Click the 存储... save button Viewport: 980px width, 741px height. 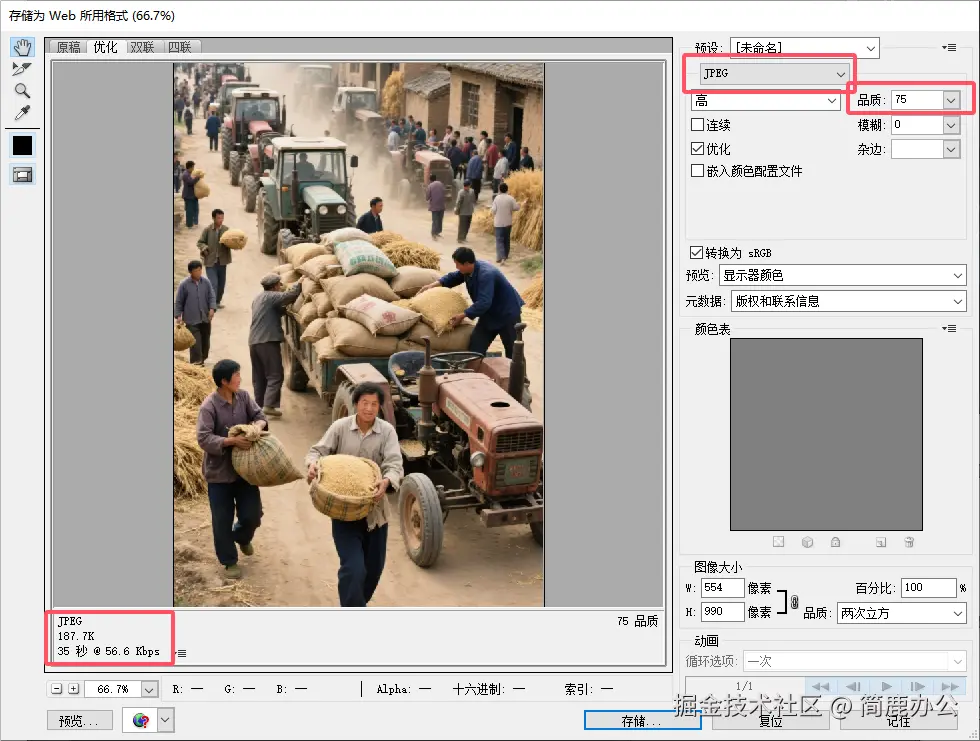[642, 721]
